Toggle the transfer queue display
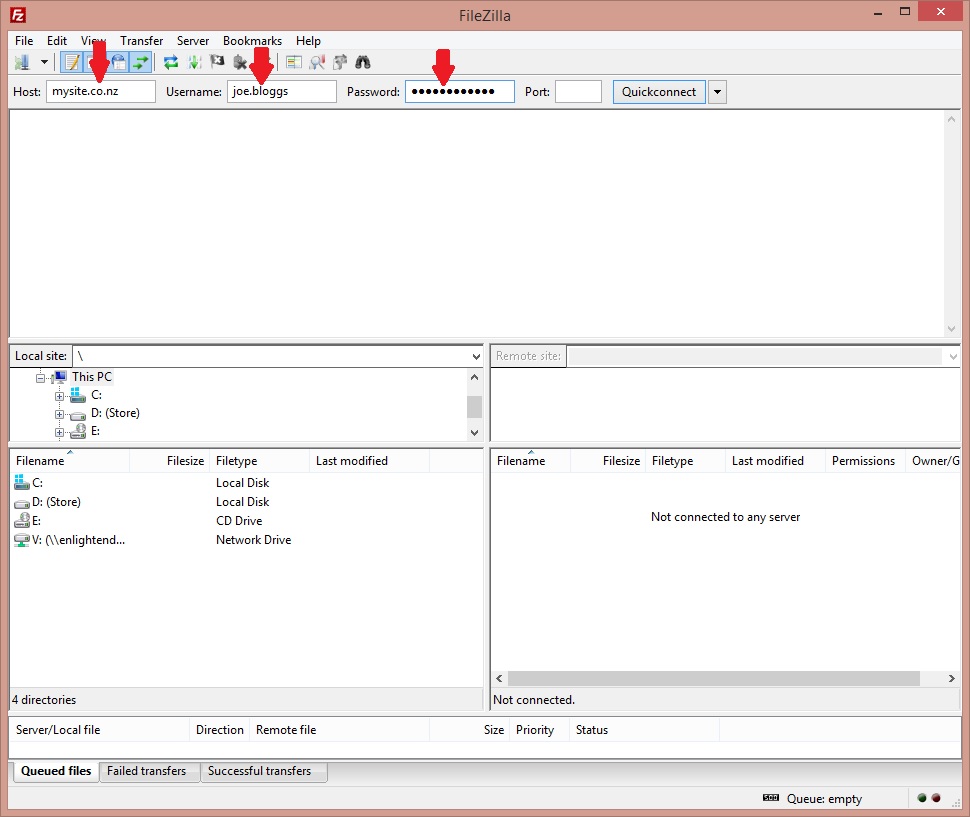Viewport: 970px width, 817px height. click(x=142, y=62)
